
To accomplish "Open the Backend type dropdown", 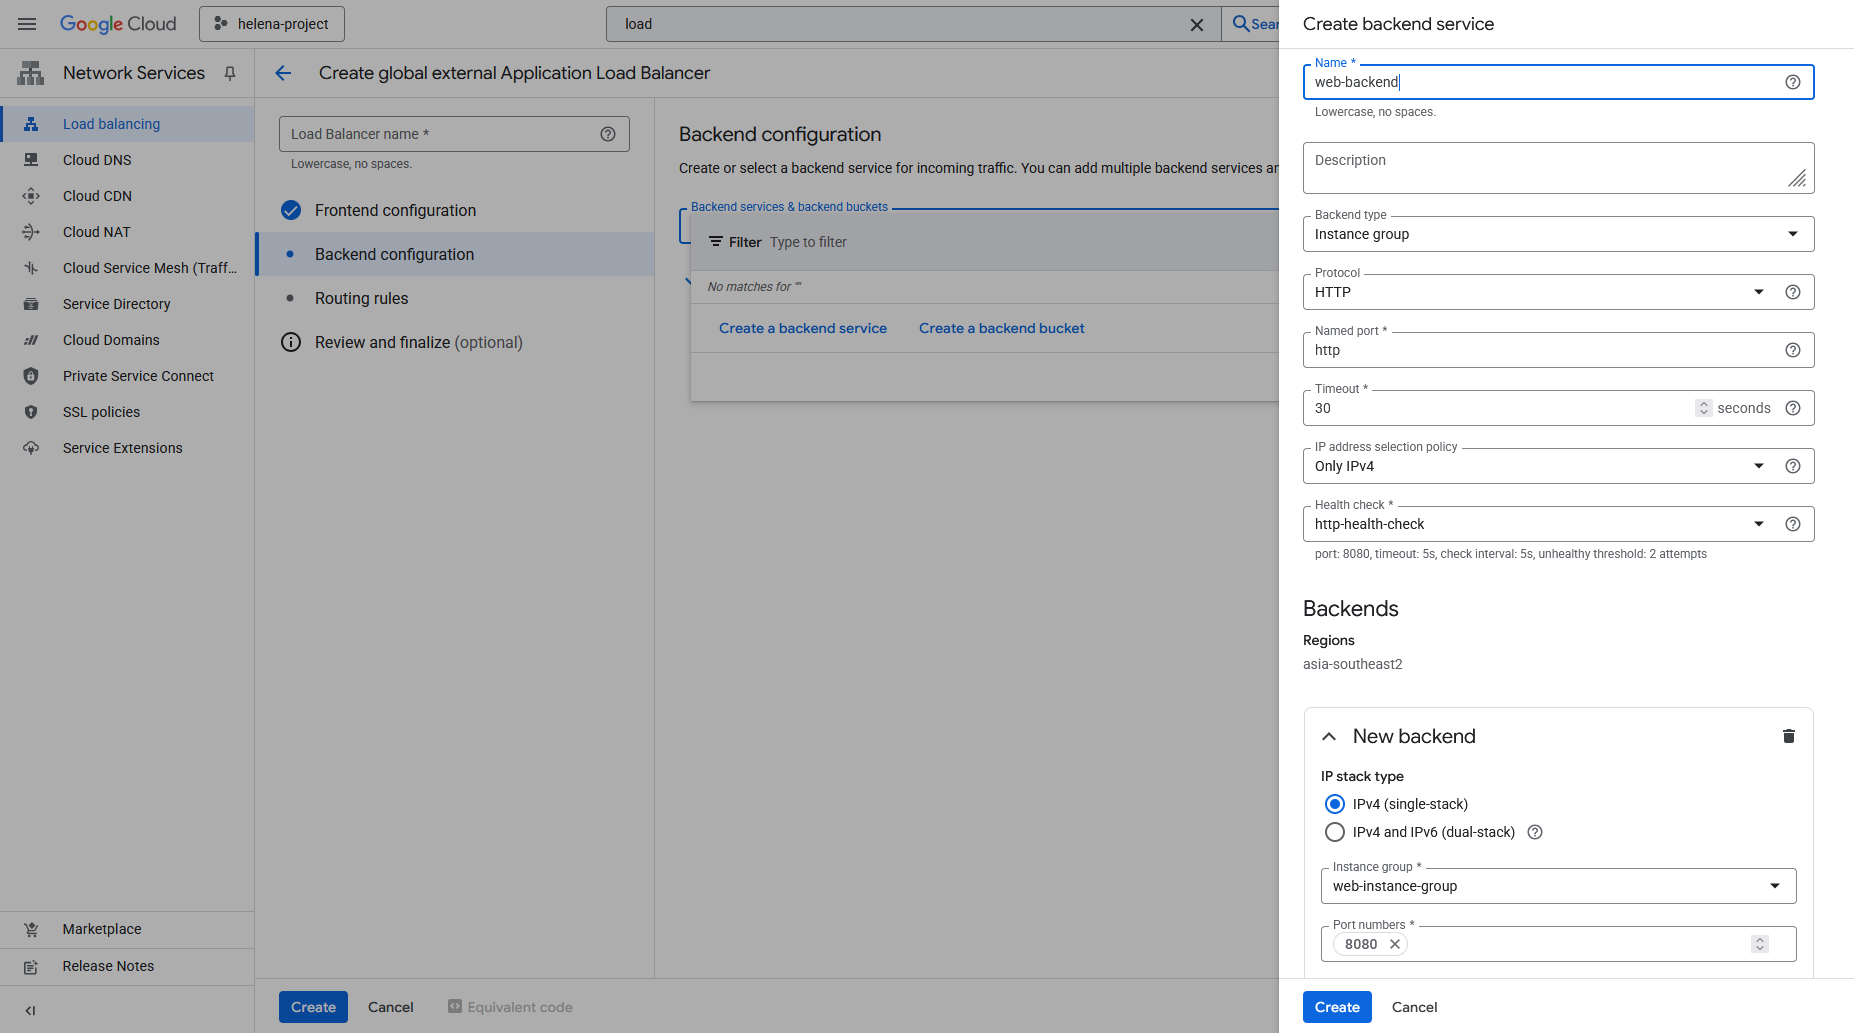I will 1557,234.
